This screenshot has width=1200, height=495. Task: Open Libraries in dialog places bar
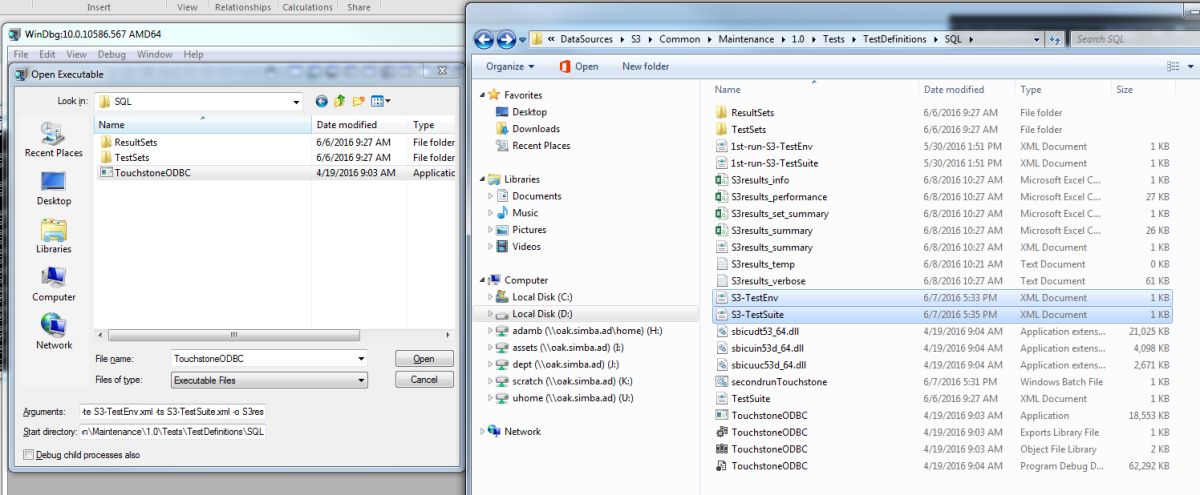[x=54, y=236]
